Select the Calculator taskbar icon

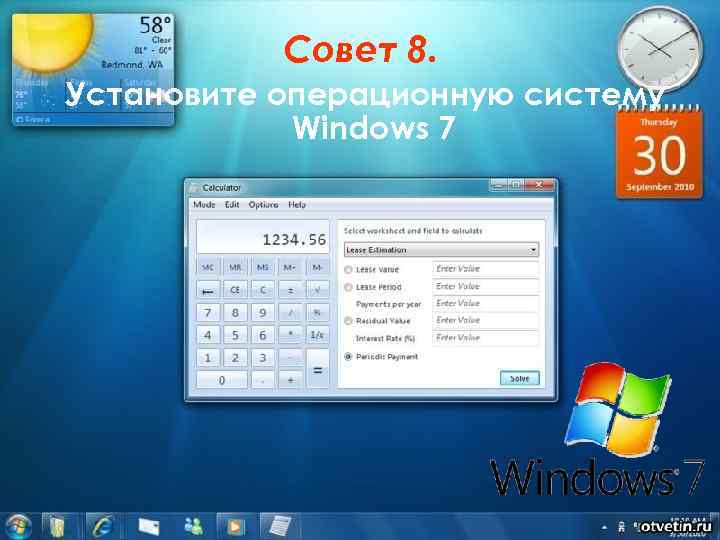click(x=280, y=526)
